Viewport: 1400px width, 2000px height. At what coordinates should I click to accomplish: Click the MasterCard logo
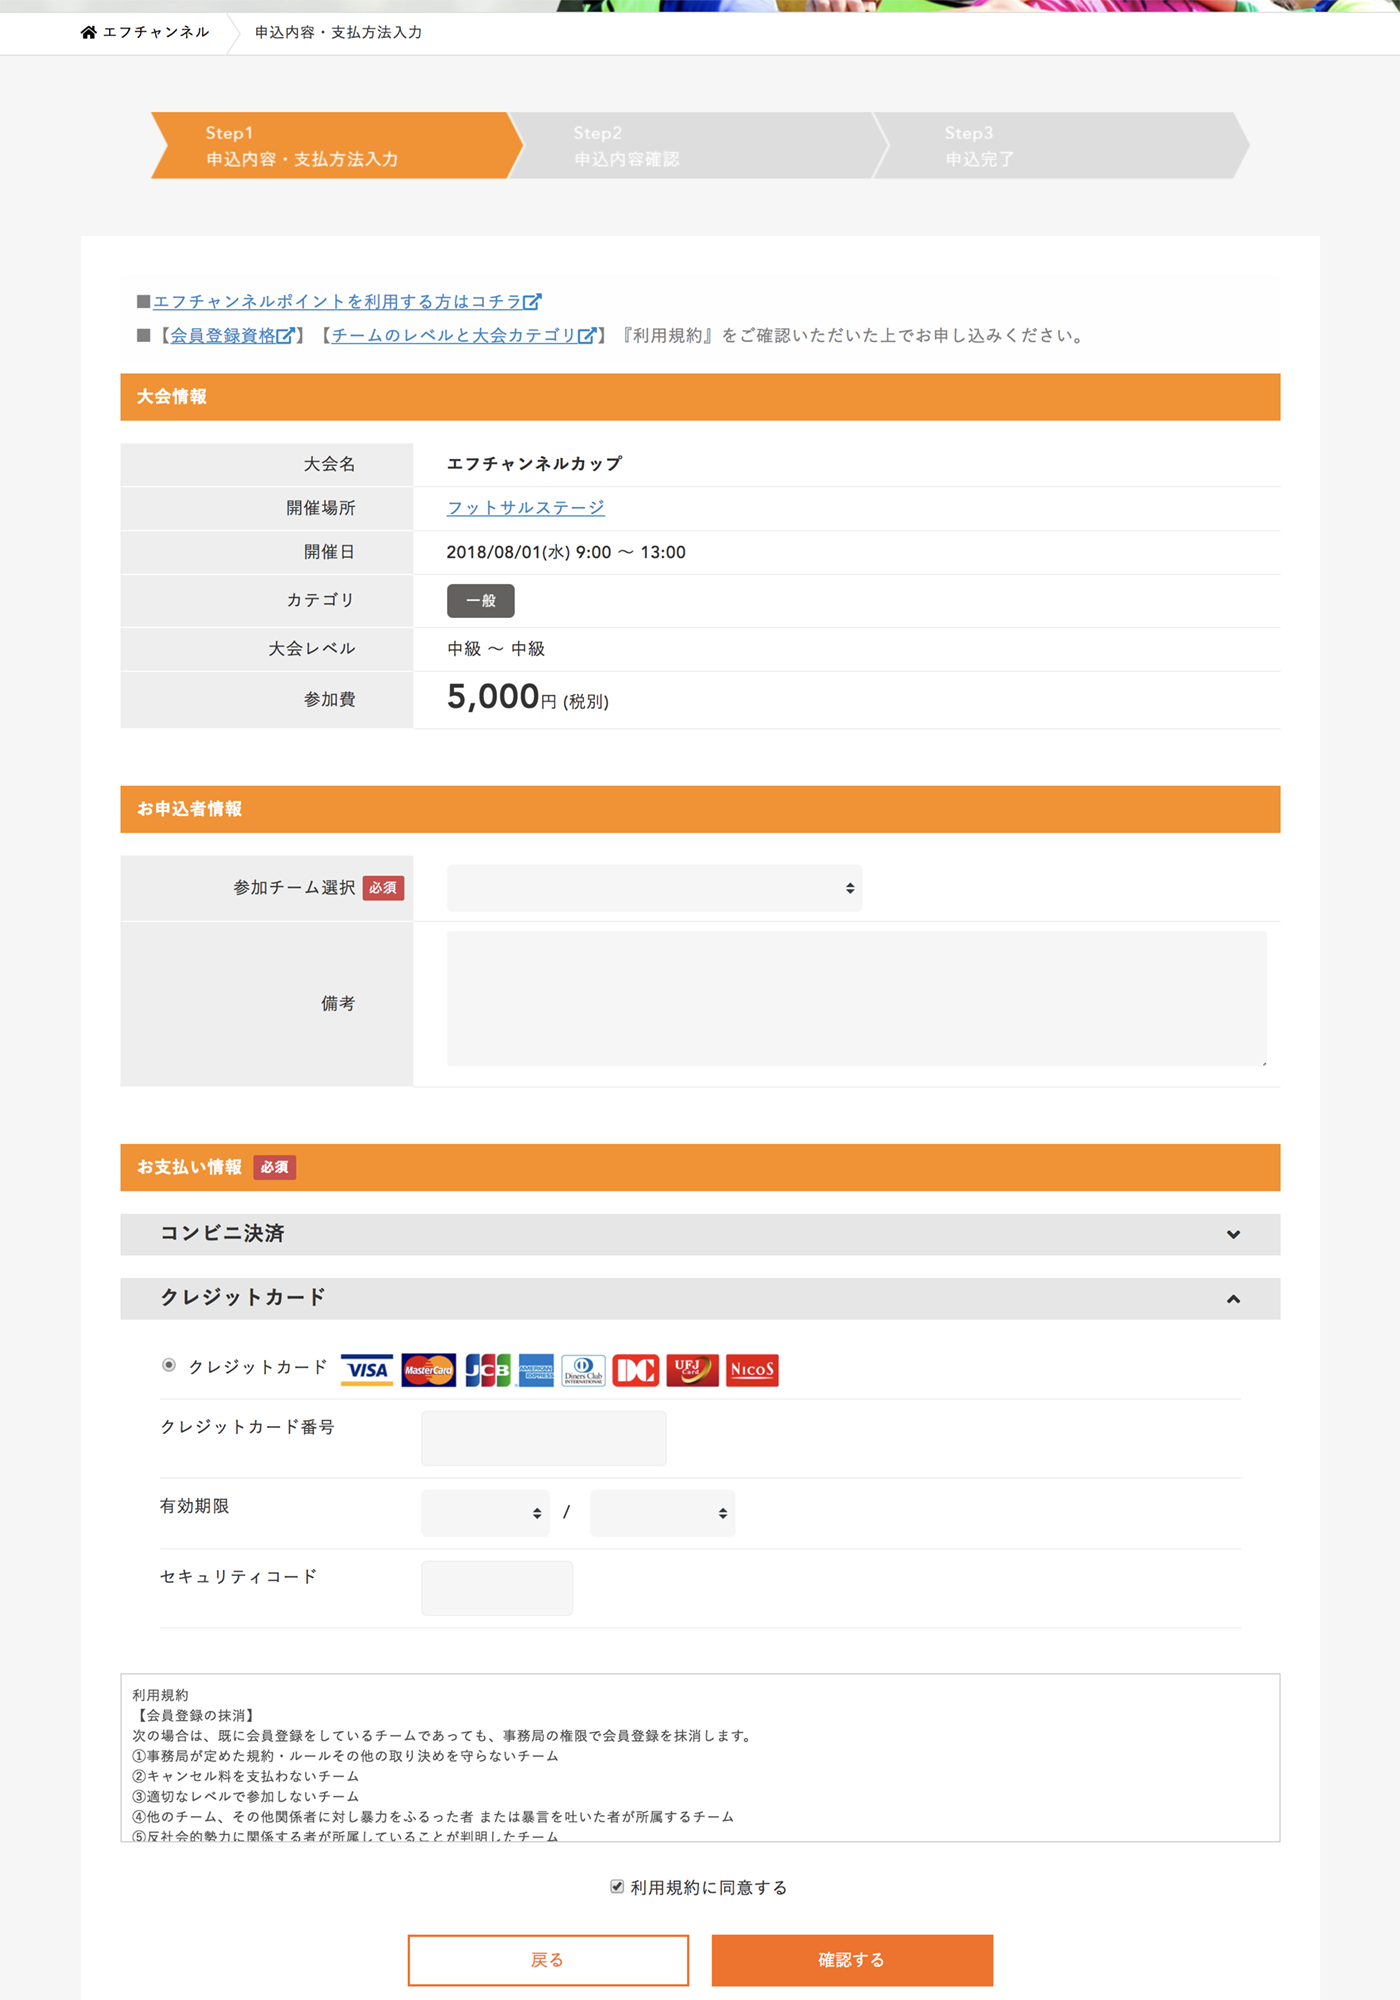tap(428, 1369)
